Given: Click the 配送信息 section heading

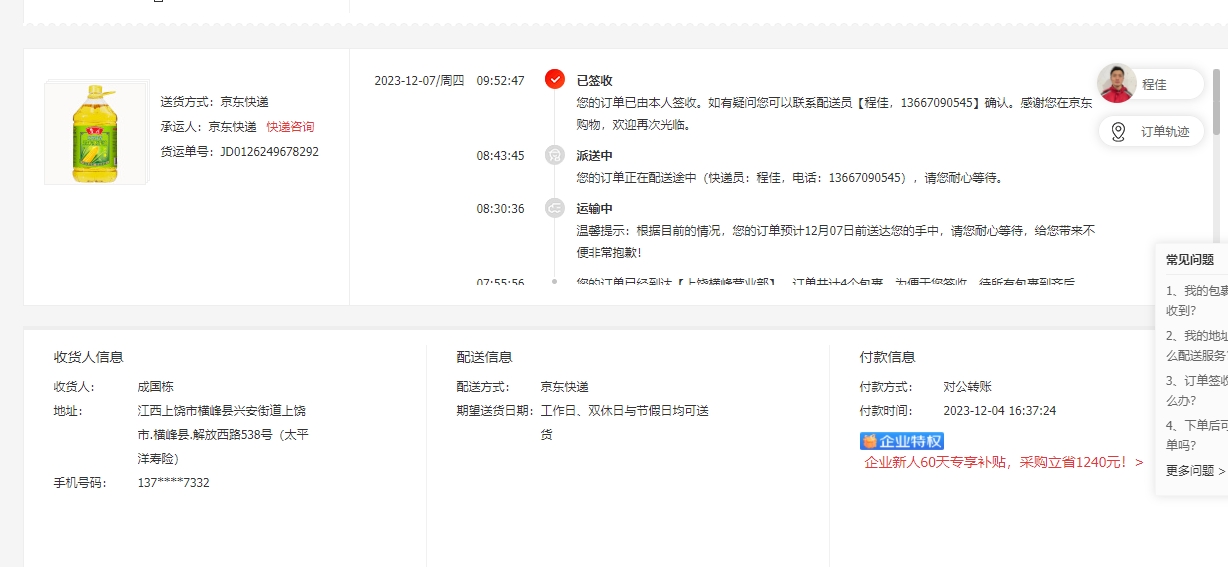Looking at the screenshot, I should (485, 357).
